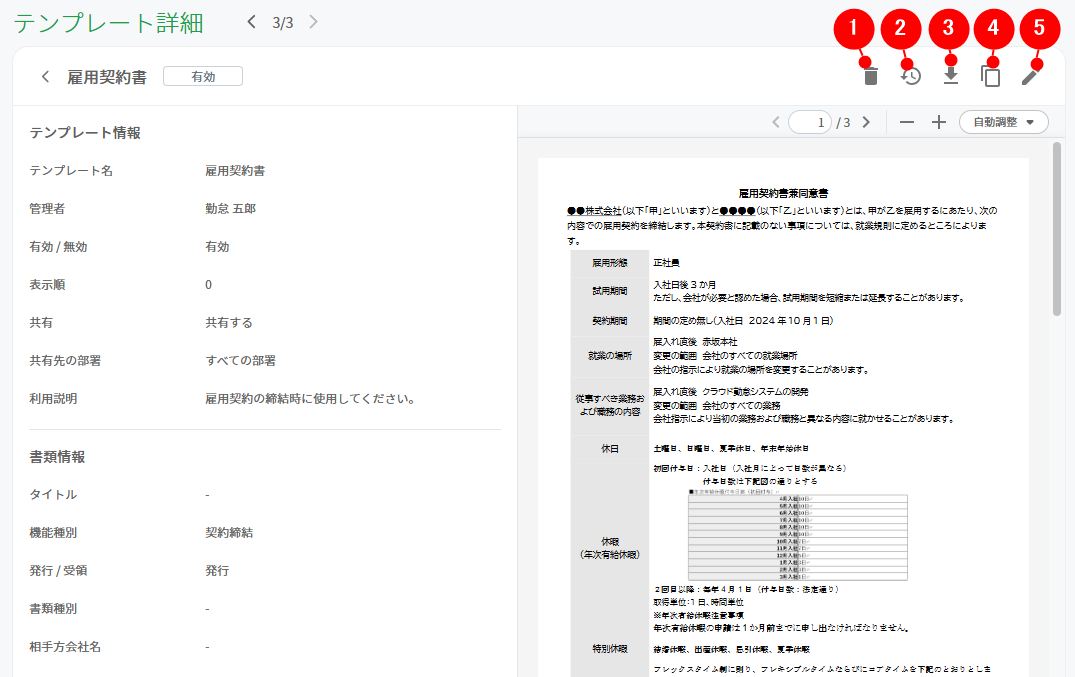Zoom out the preview with minus
The height and width of the screenshot is (677, 1075).
click(906, 122)
